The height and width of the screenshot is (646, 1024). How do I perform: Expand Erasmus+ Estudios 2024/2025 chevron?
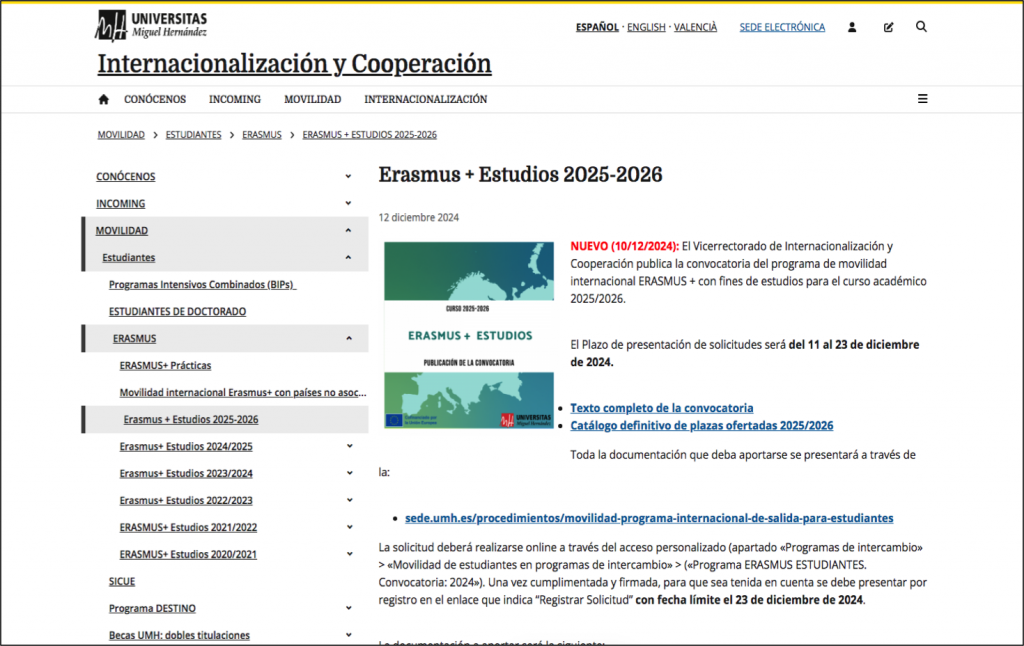coord(349,446)
